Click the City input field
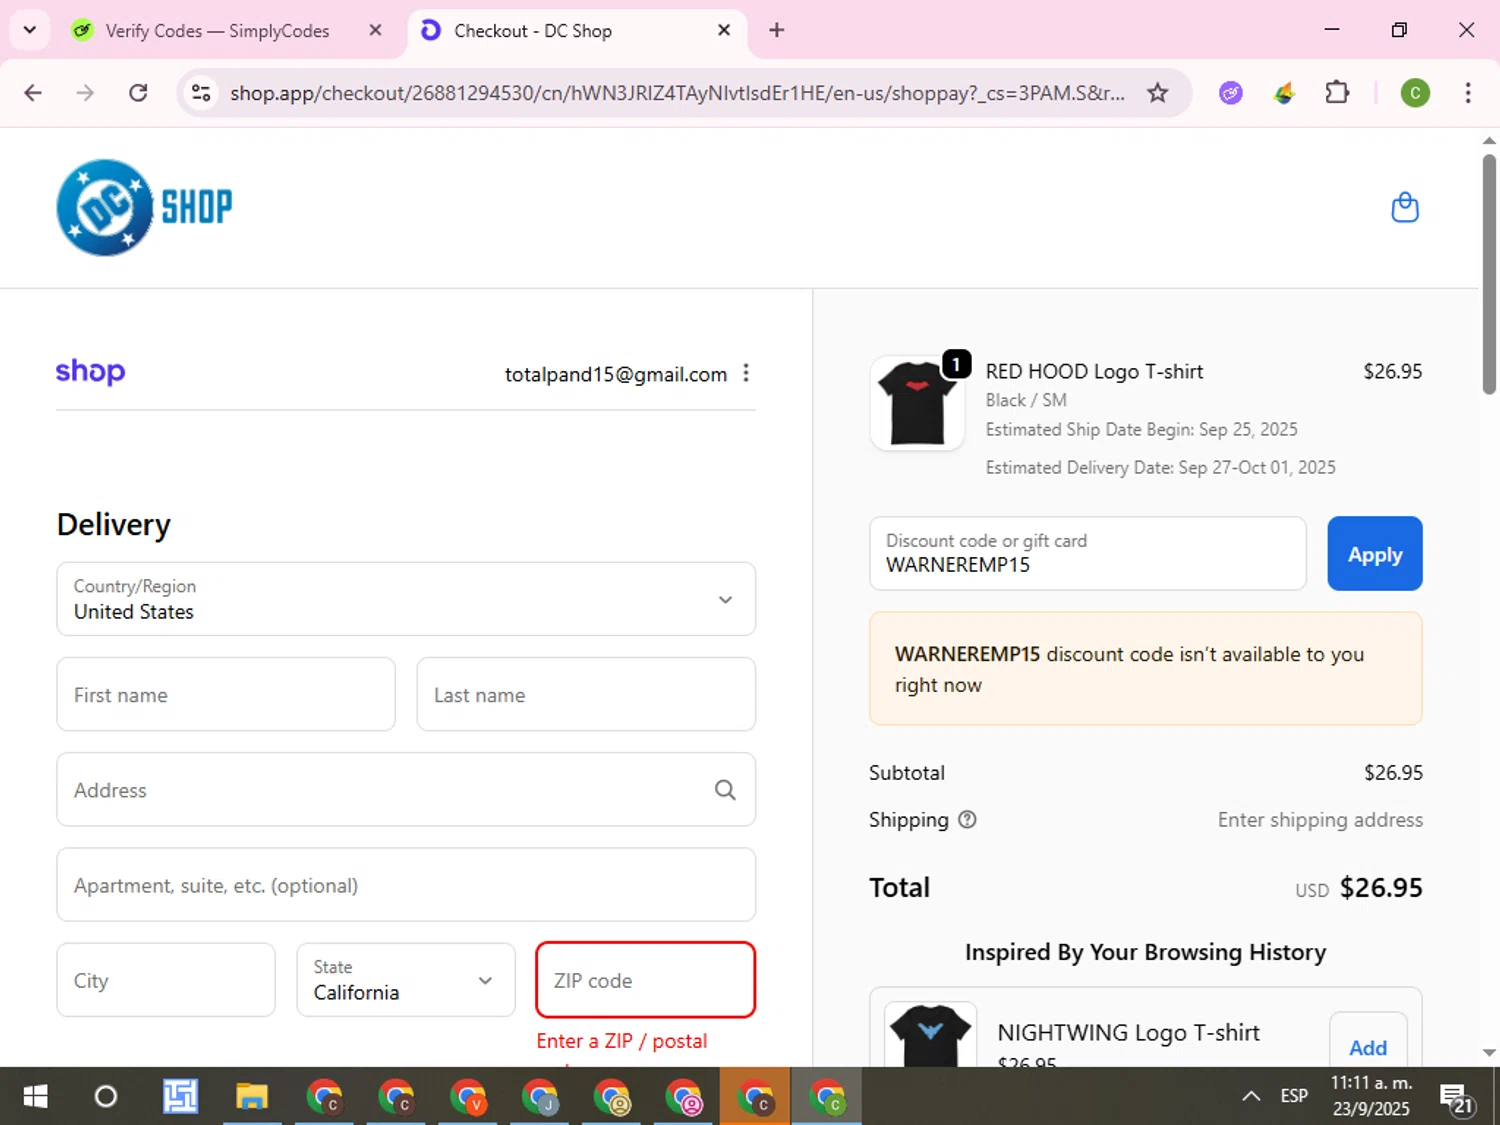 point(166,980)
